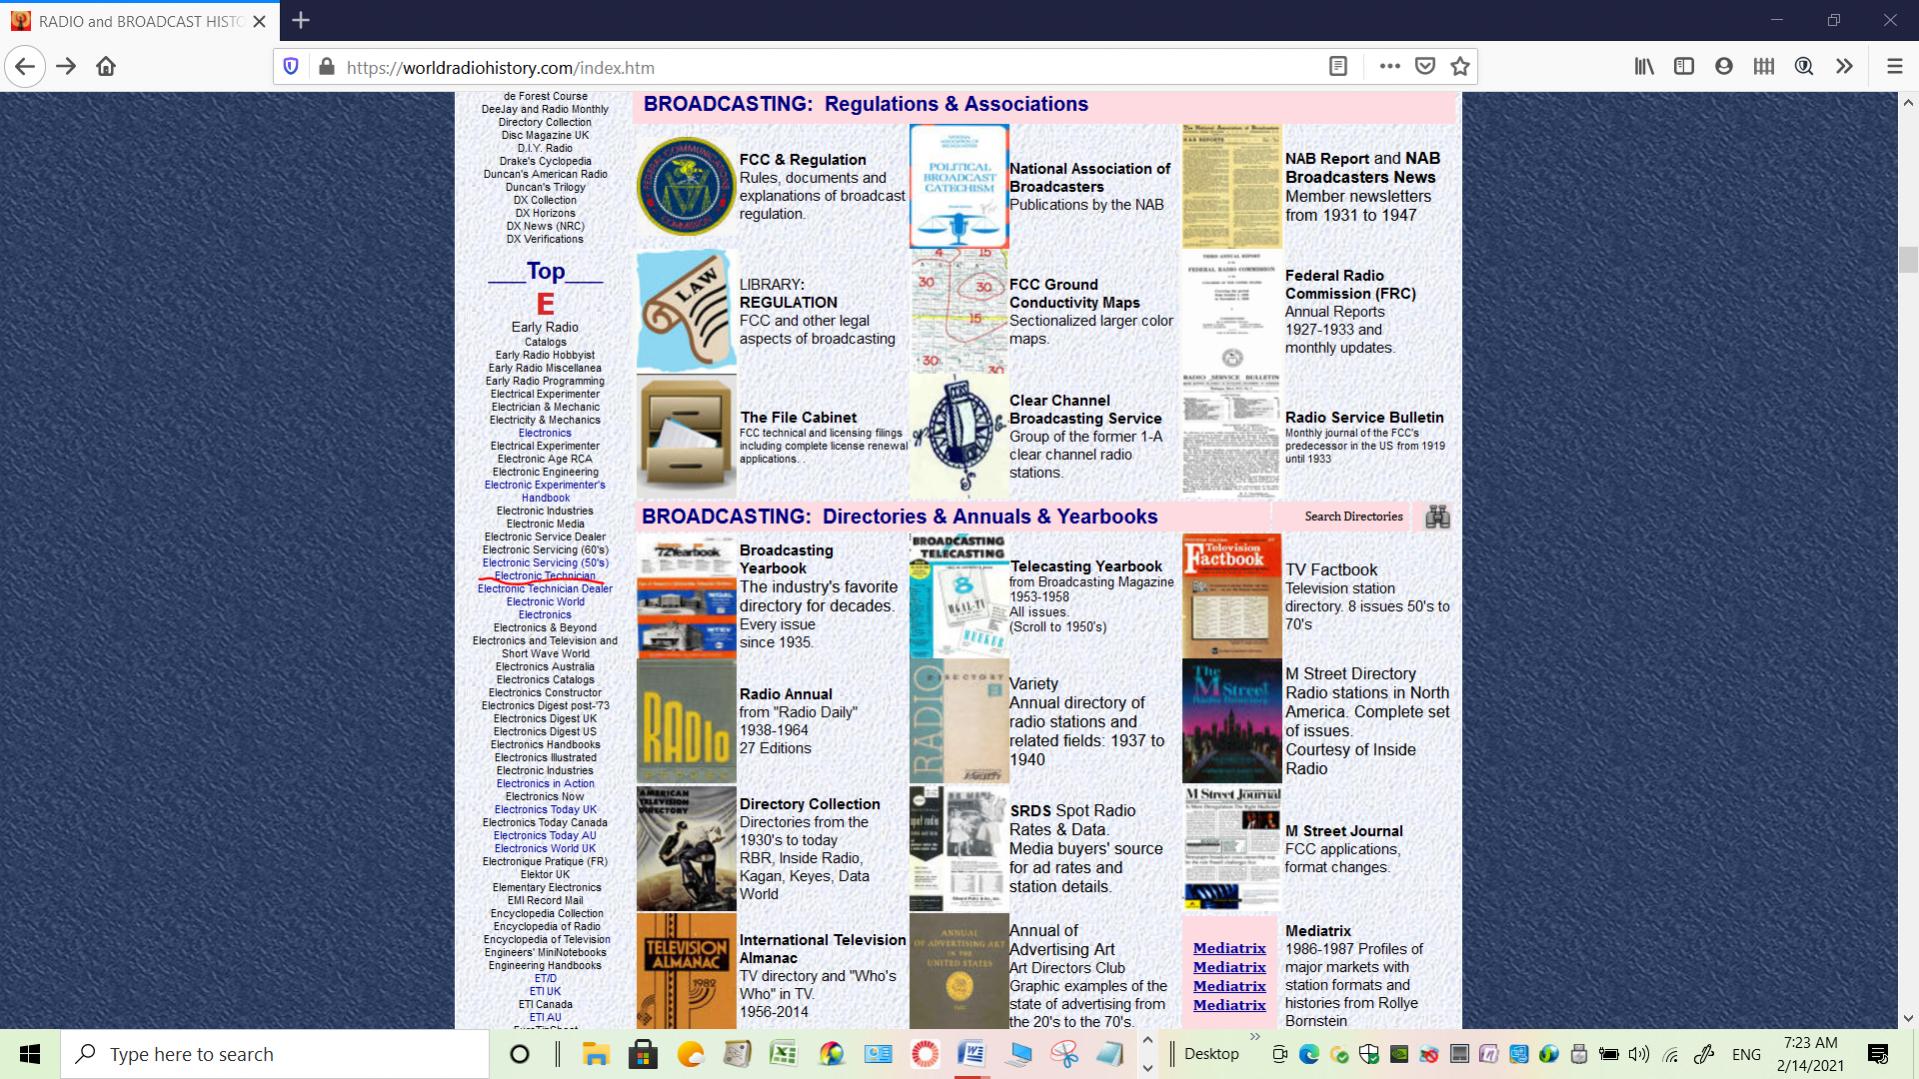Image resolution: width=1919 pixels, height=1079 pixels.
Task: Open Firefox Library history and bookmarks
Action: point(1644,67)
